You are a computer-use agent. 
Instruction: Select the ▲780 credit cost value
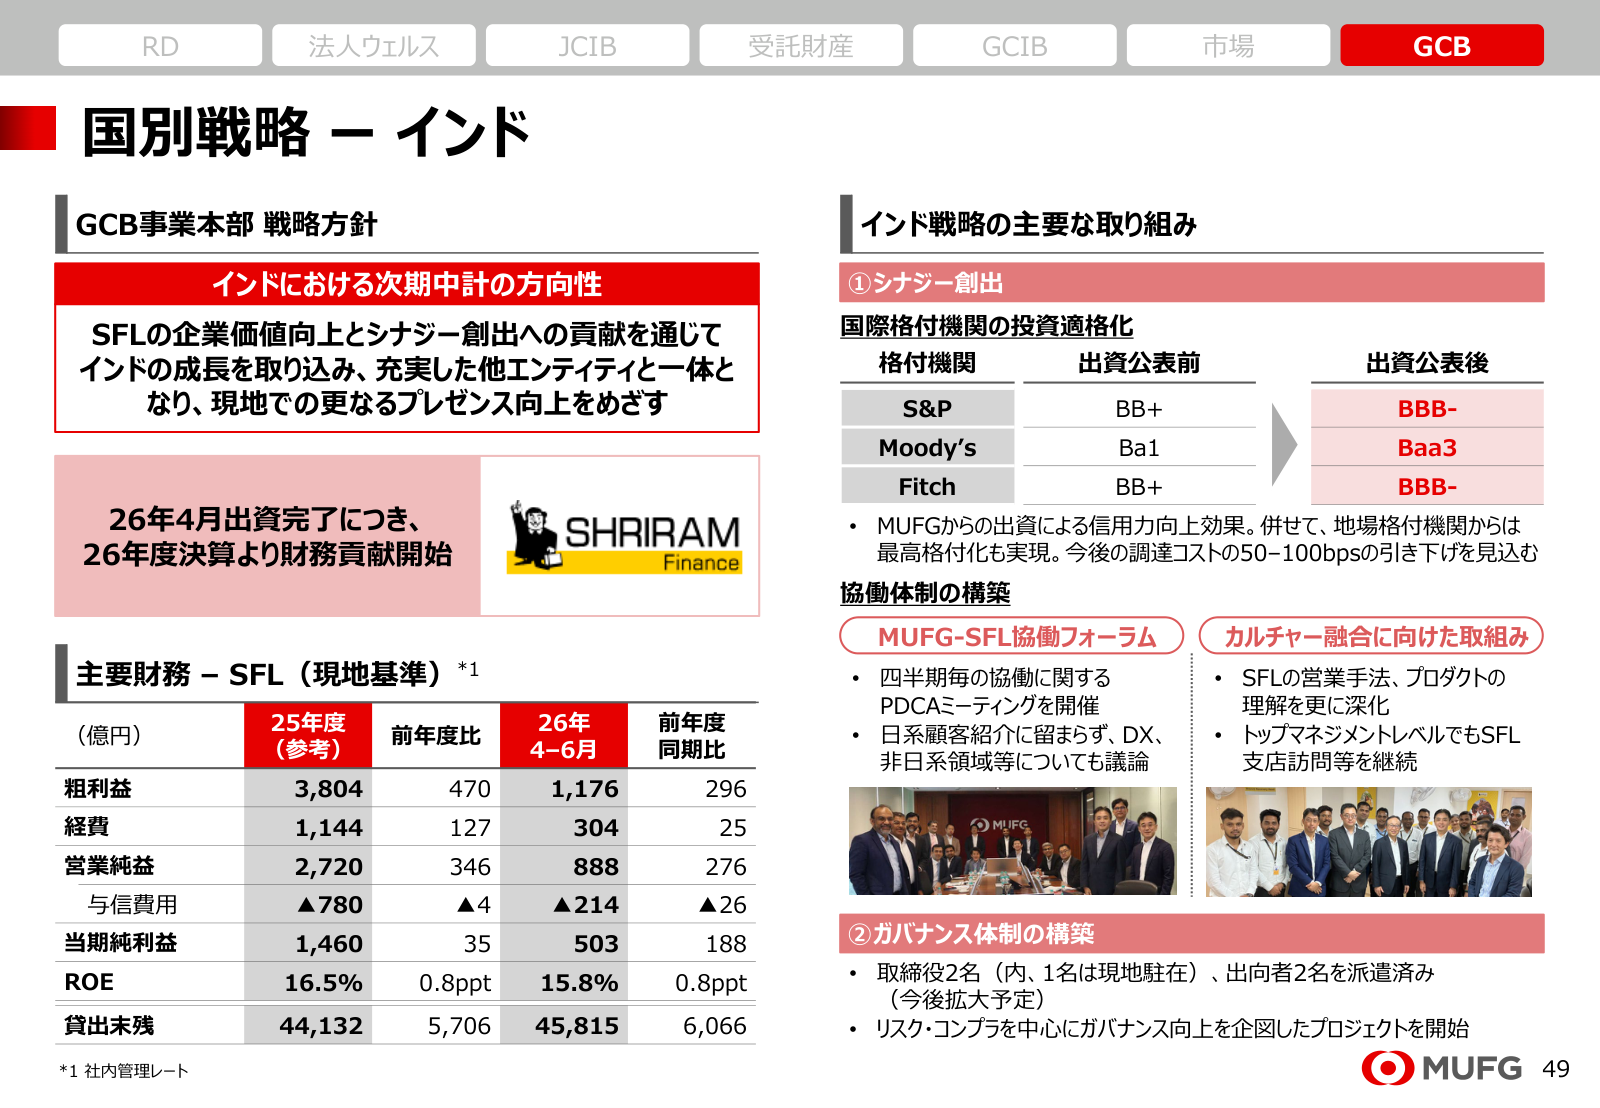tap(330, 904)
